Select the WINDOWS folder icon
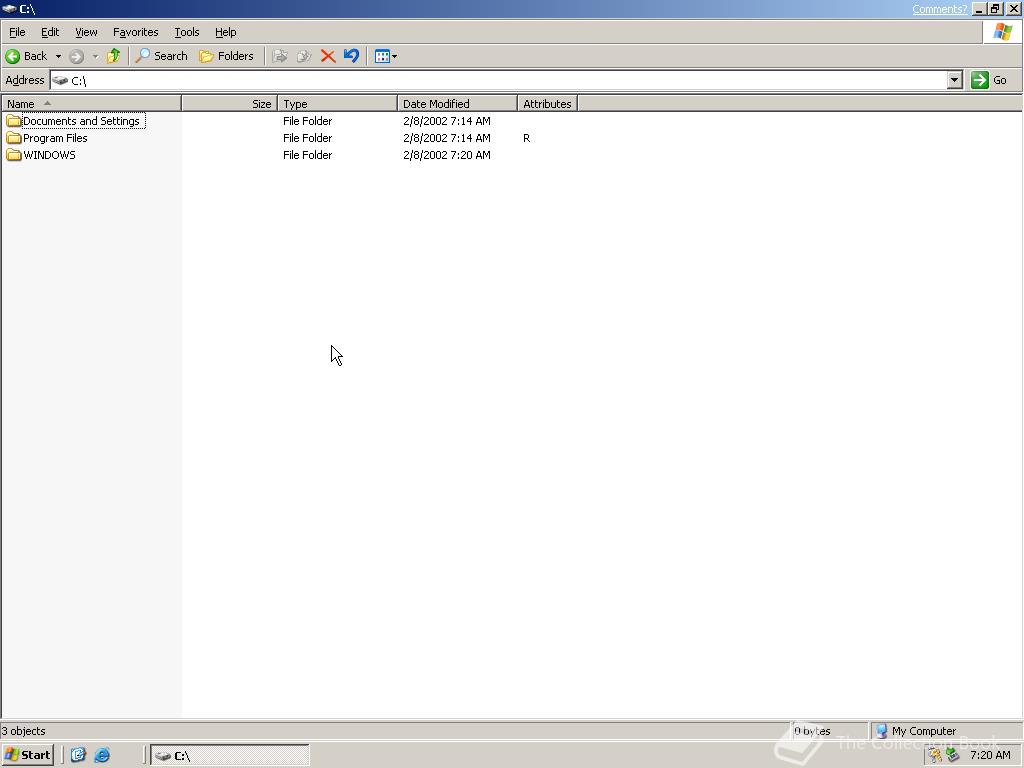The width and height of the screenshot is (1024, 768). click(x=14, y=155)
